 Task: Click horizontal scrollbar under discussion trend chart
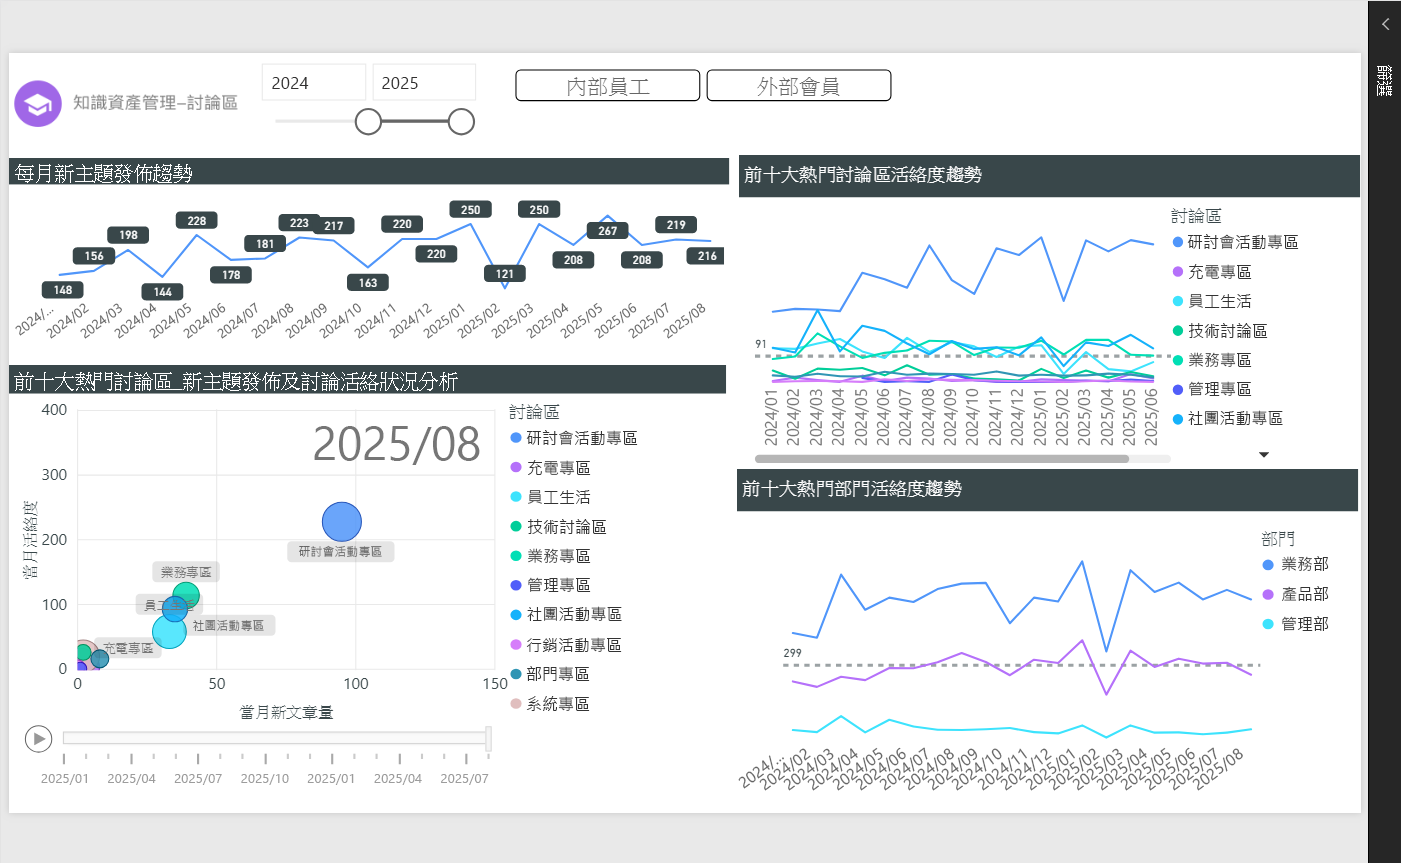pyautogui.click(x=941, y=459)
